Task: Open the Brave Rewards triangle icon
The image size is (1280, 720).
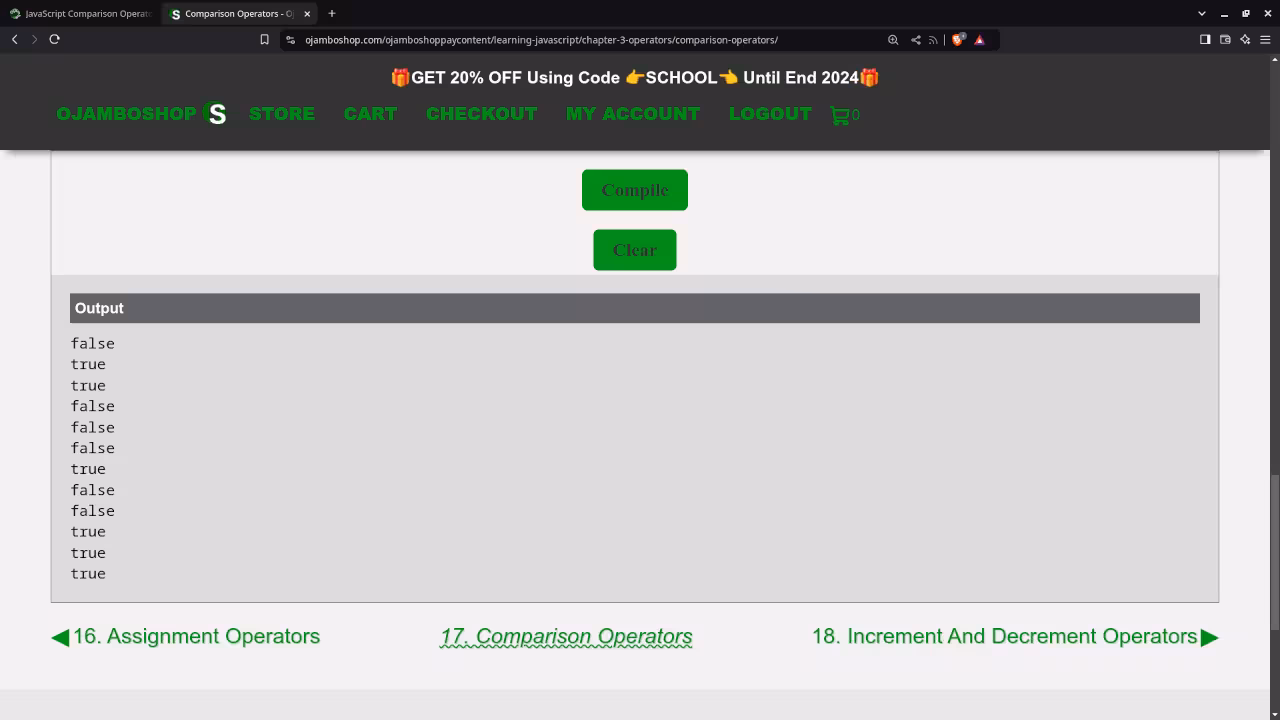Action: pos(979,40)
